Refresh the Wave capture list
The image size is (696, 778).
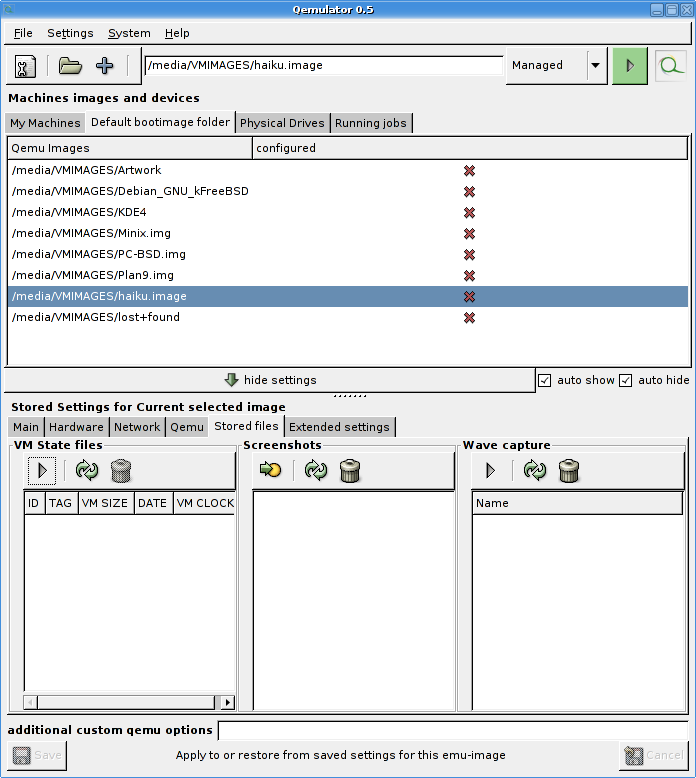pyautogui.click(x=535, y=470)
